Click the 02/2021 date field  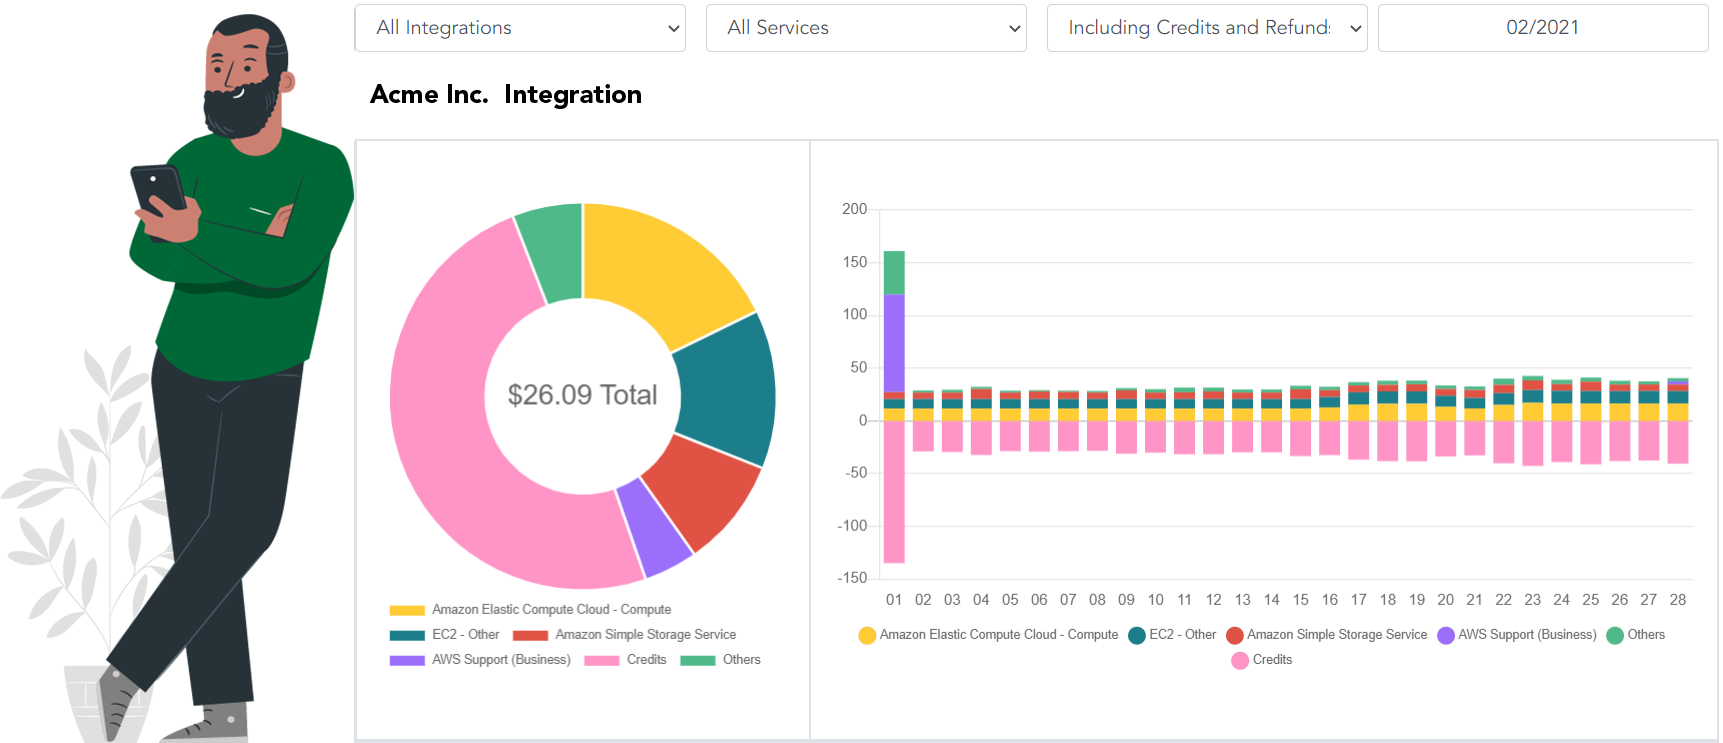coord(1542,28)
